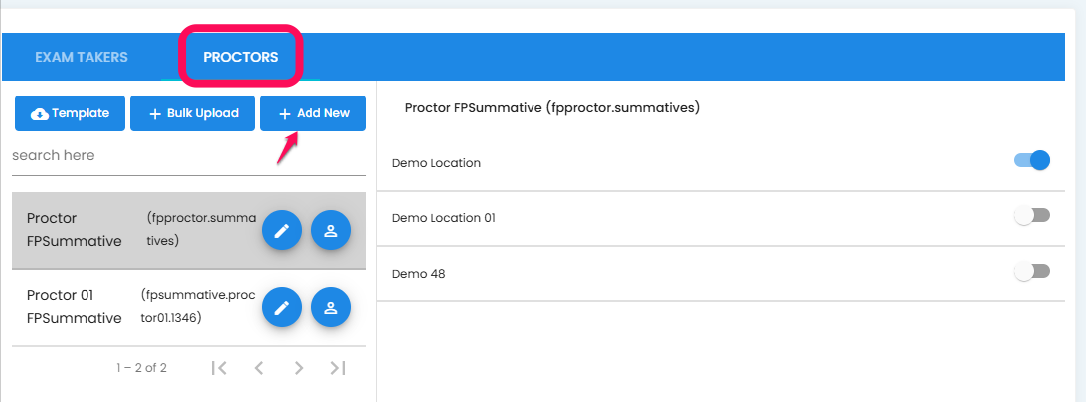Image resolution: width=1086 pixels, height=402 pixels.
Task: Go to the first page of proctors
Action: (219, 368)
